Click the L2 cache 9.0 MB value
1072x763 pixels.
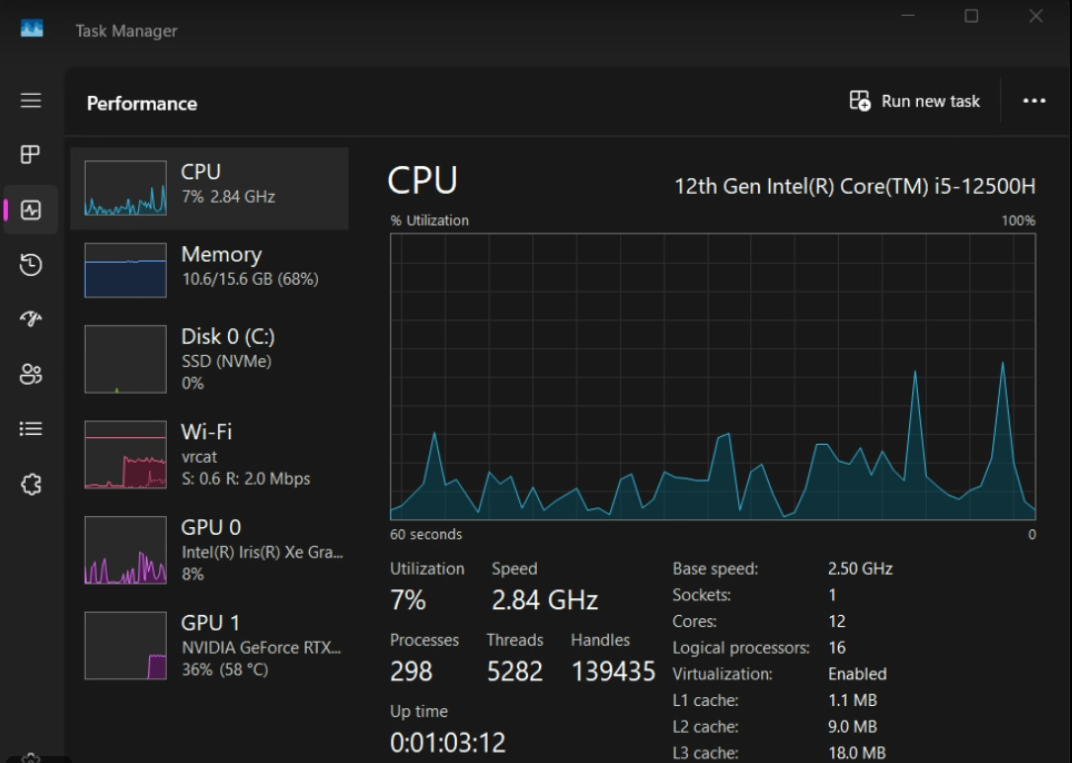click(852, 727)
